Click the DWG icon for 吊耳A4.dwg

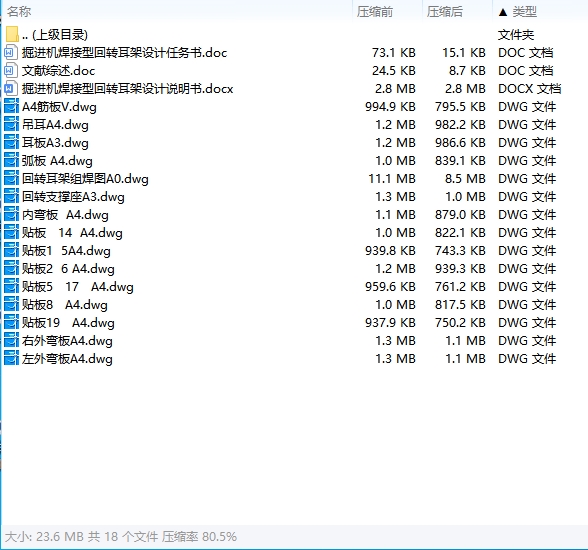pos(11,124)
